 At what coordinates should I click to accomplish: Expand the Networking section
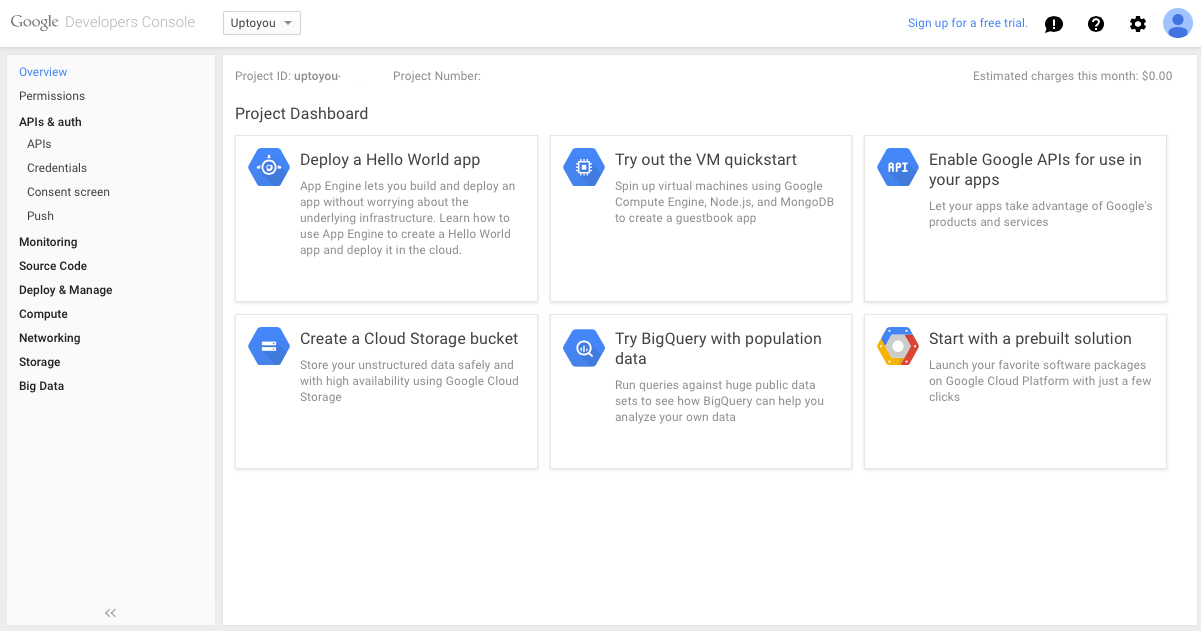click(50, 338)
